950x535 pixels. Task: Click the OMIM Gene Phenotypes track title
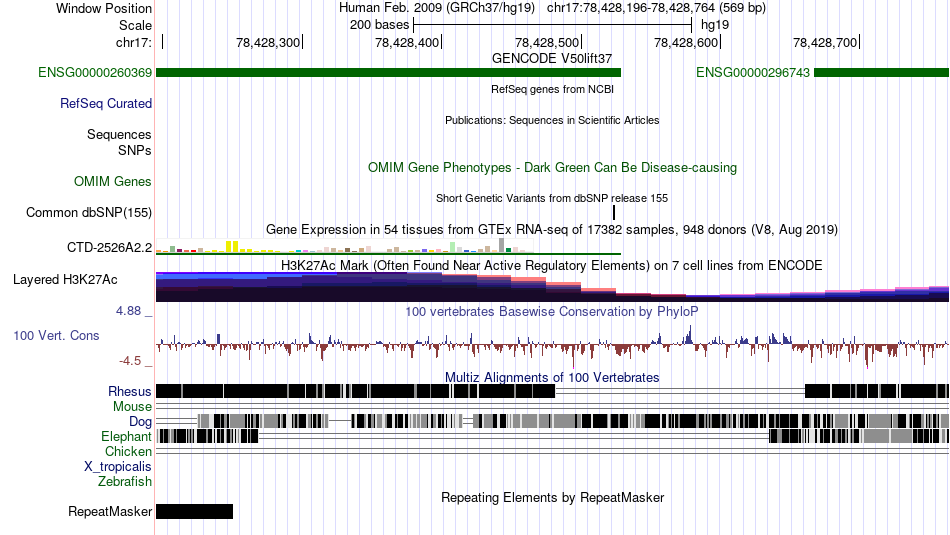click(553, 168)
